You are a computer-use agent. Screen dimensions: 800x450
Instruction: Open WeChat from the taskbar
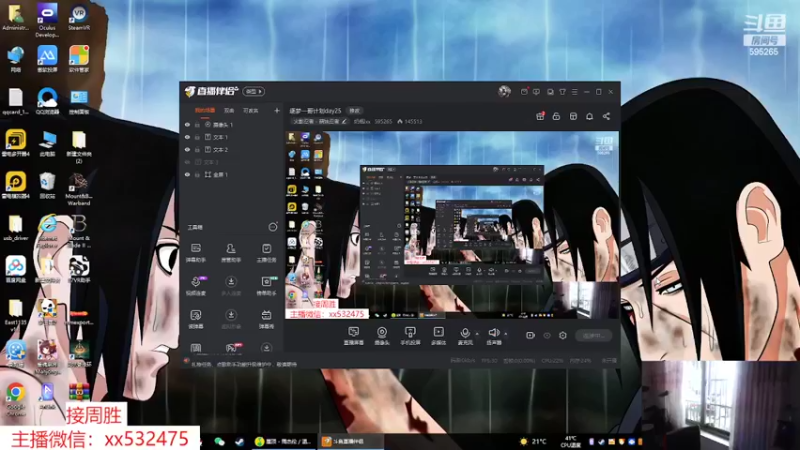click(x=219, y=441)
